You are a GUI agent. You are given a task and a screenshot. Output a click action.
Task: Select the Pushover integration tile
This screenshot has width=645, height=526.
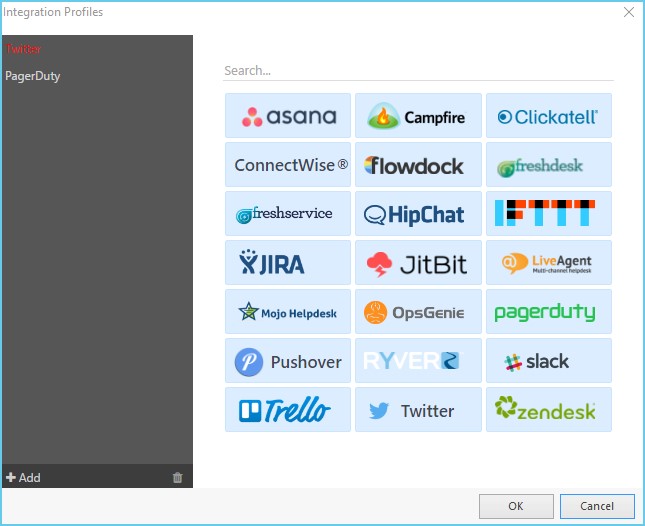(288, 360)
